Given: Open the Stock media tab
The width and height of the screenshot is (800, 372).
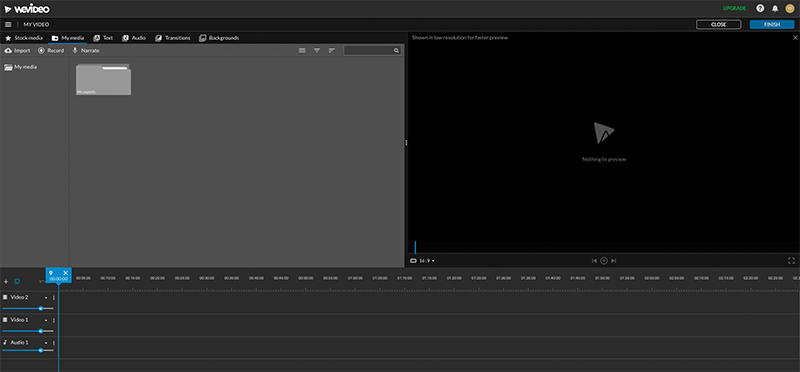Looking at the screenshot, I should point(23,38).
